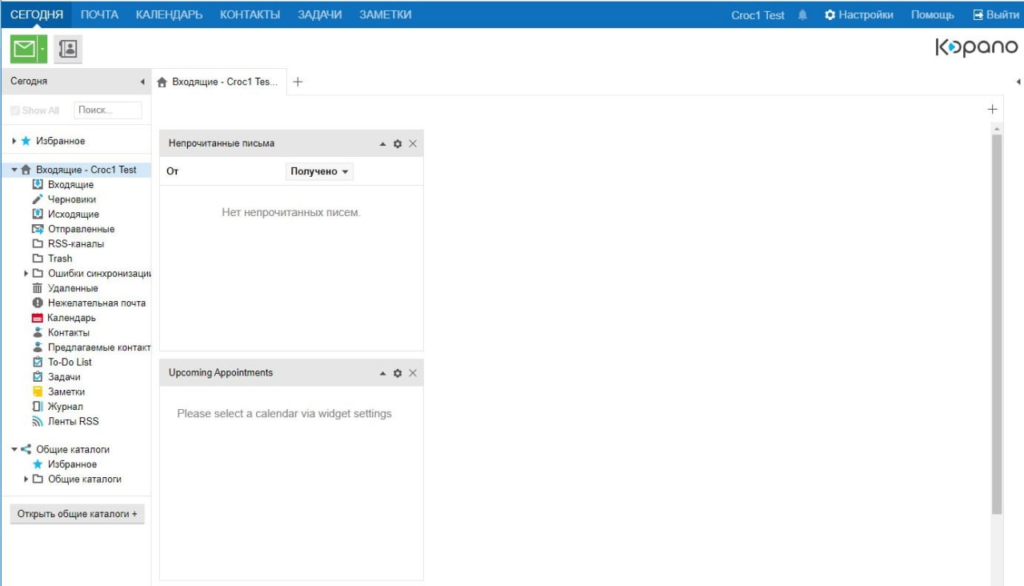Screen dimensions: 1024x586
Task: Select the СЕГОДНЯ tab
Action: (37, 14)
